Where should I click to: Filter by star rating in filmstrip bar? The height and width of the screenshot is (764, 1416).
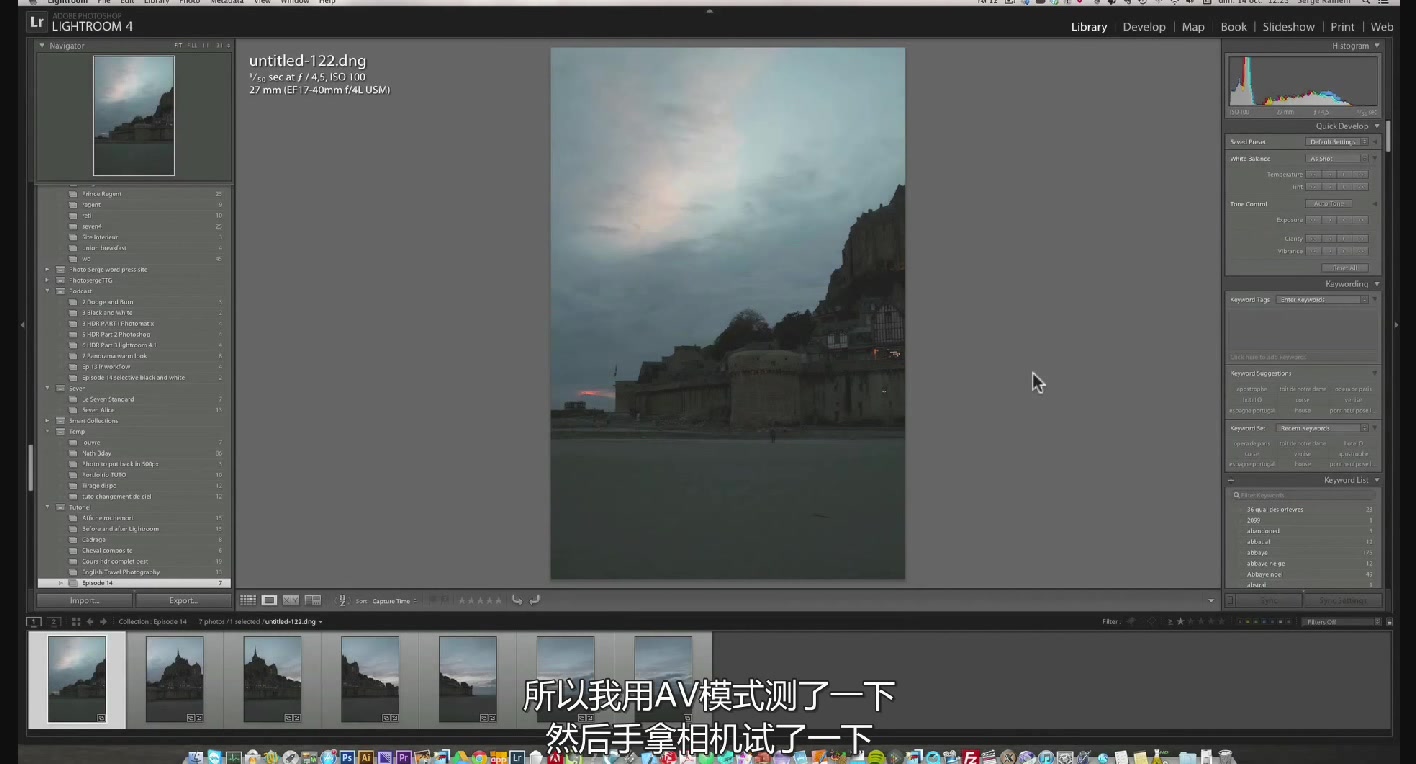tap(1200, 621)
